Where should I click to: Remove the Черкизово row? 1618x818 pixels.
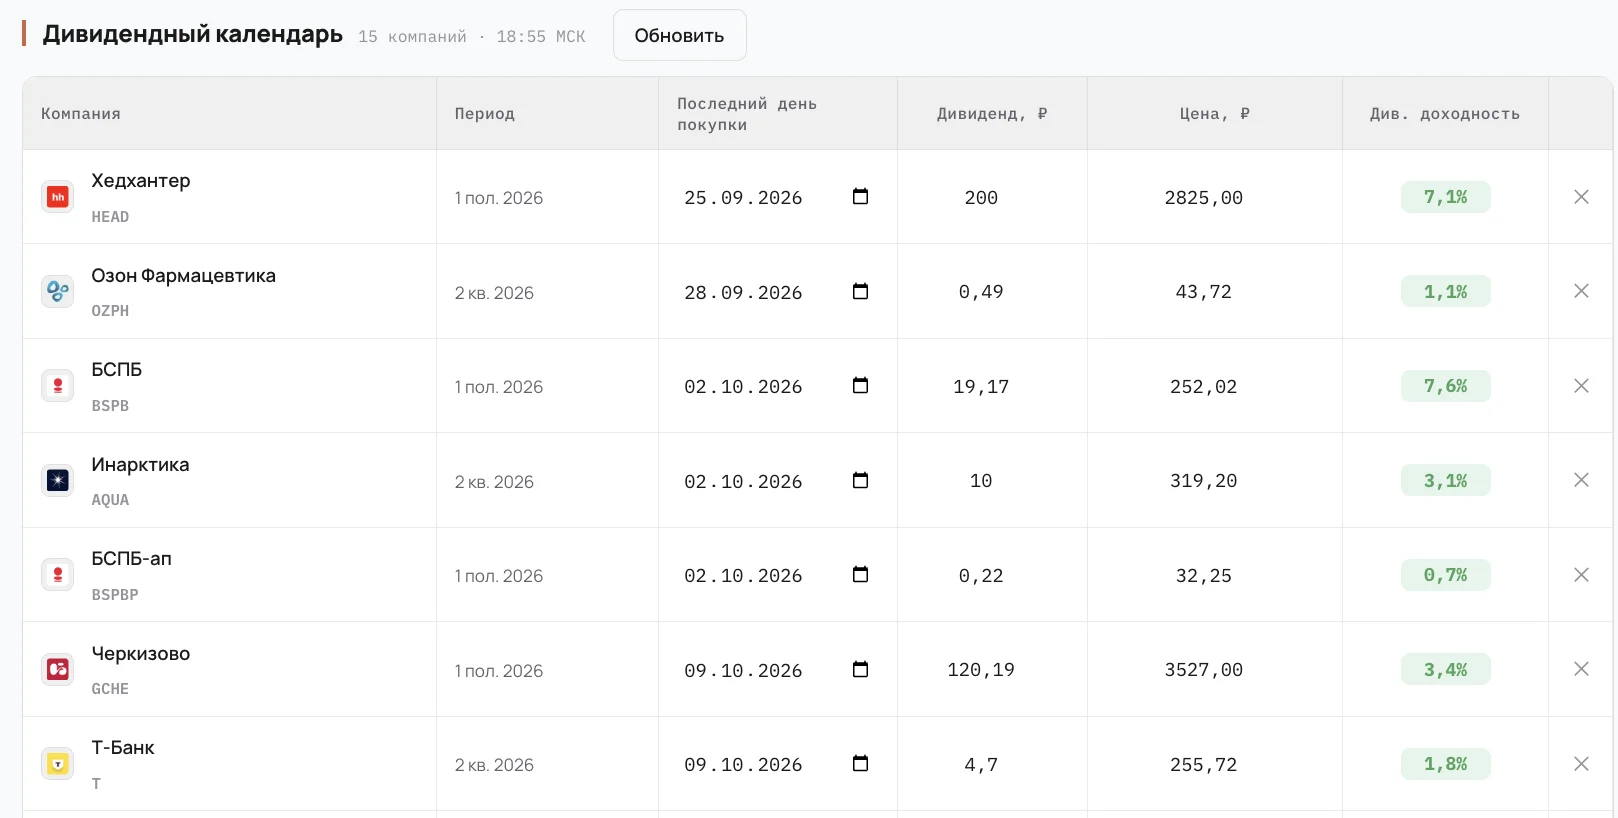1581,669
